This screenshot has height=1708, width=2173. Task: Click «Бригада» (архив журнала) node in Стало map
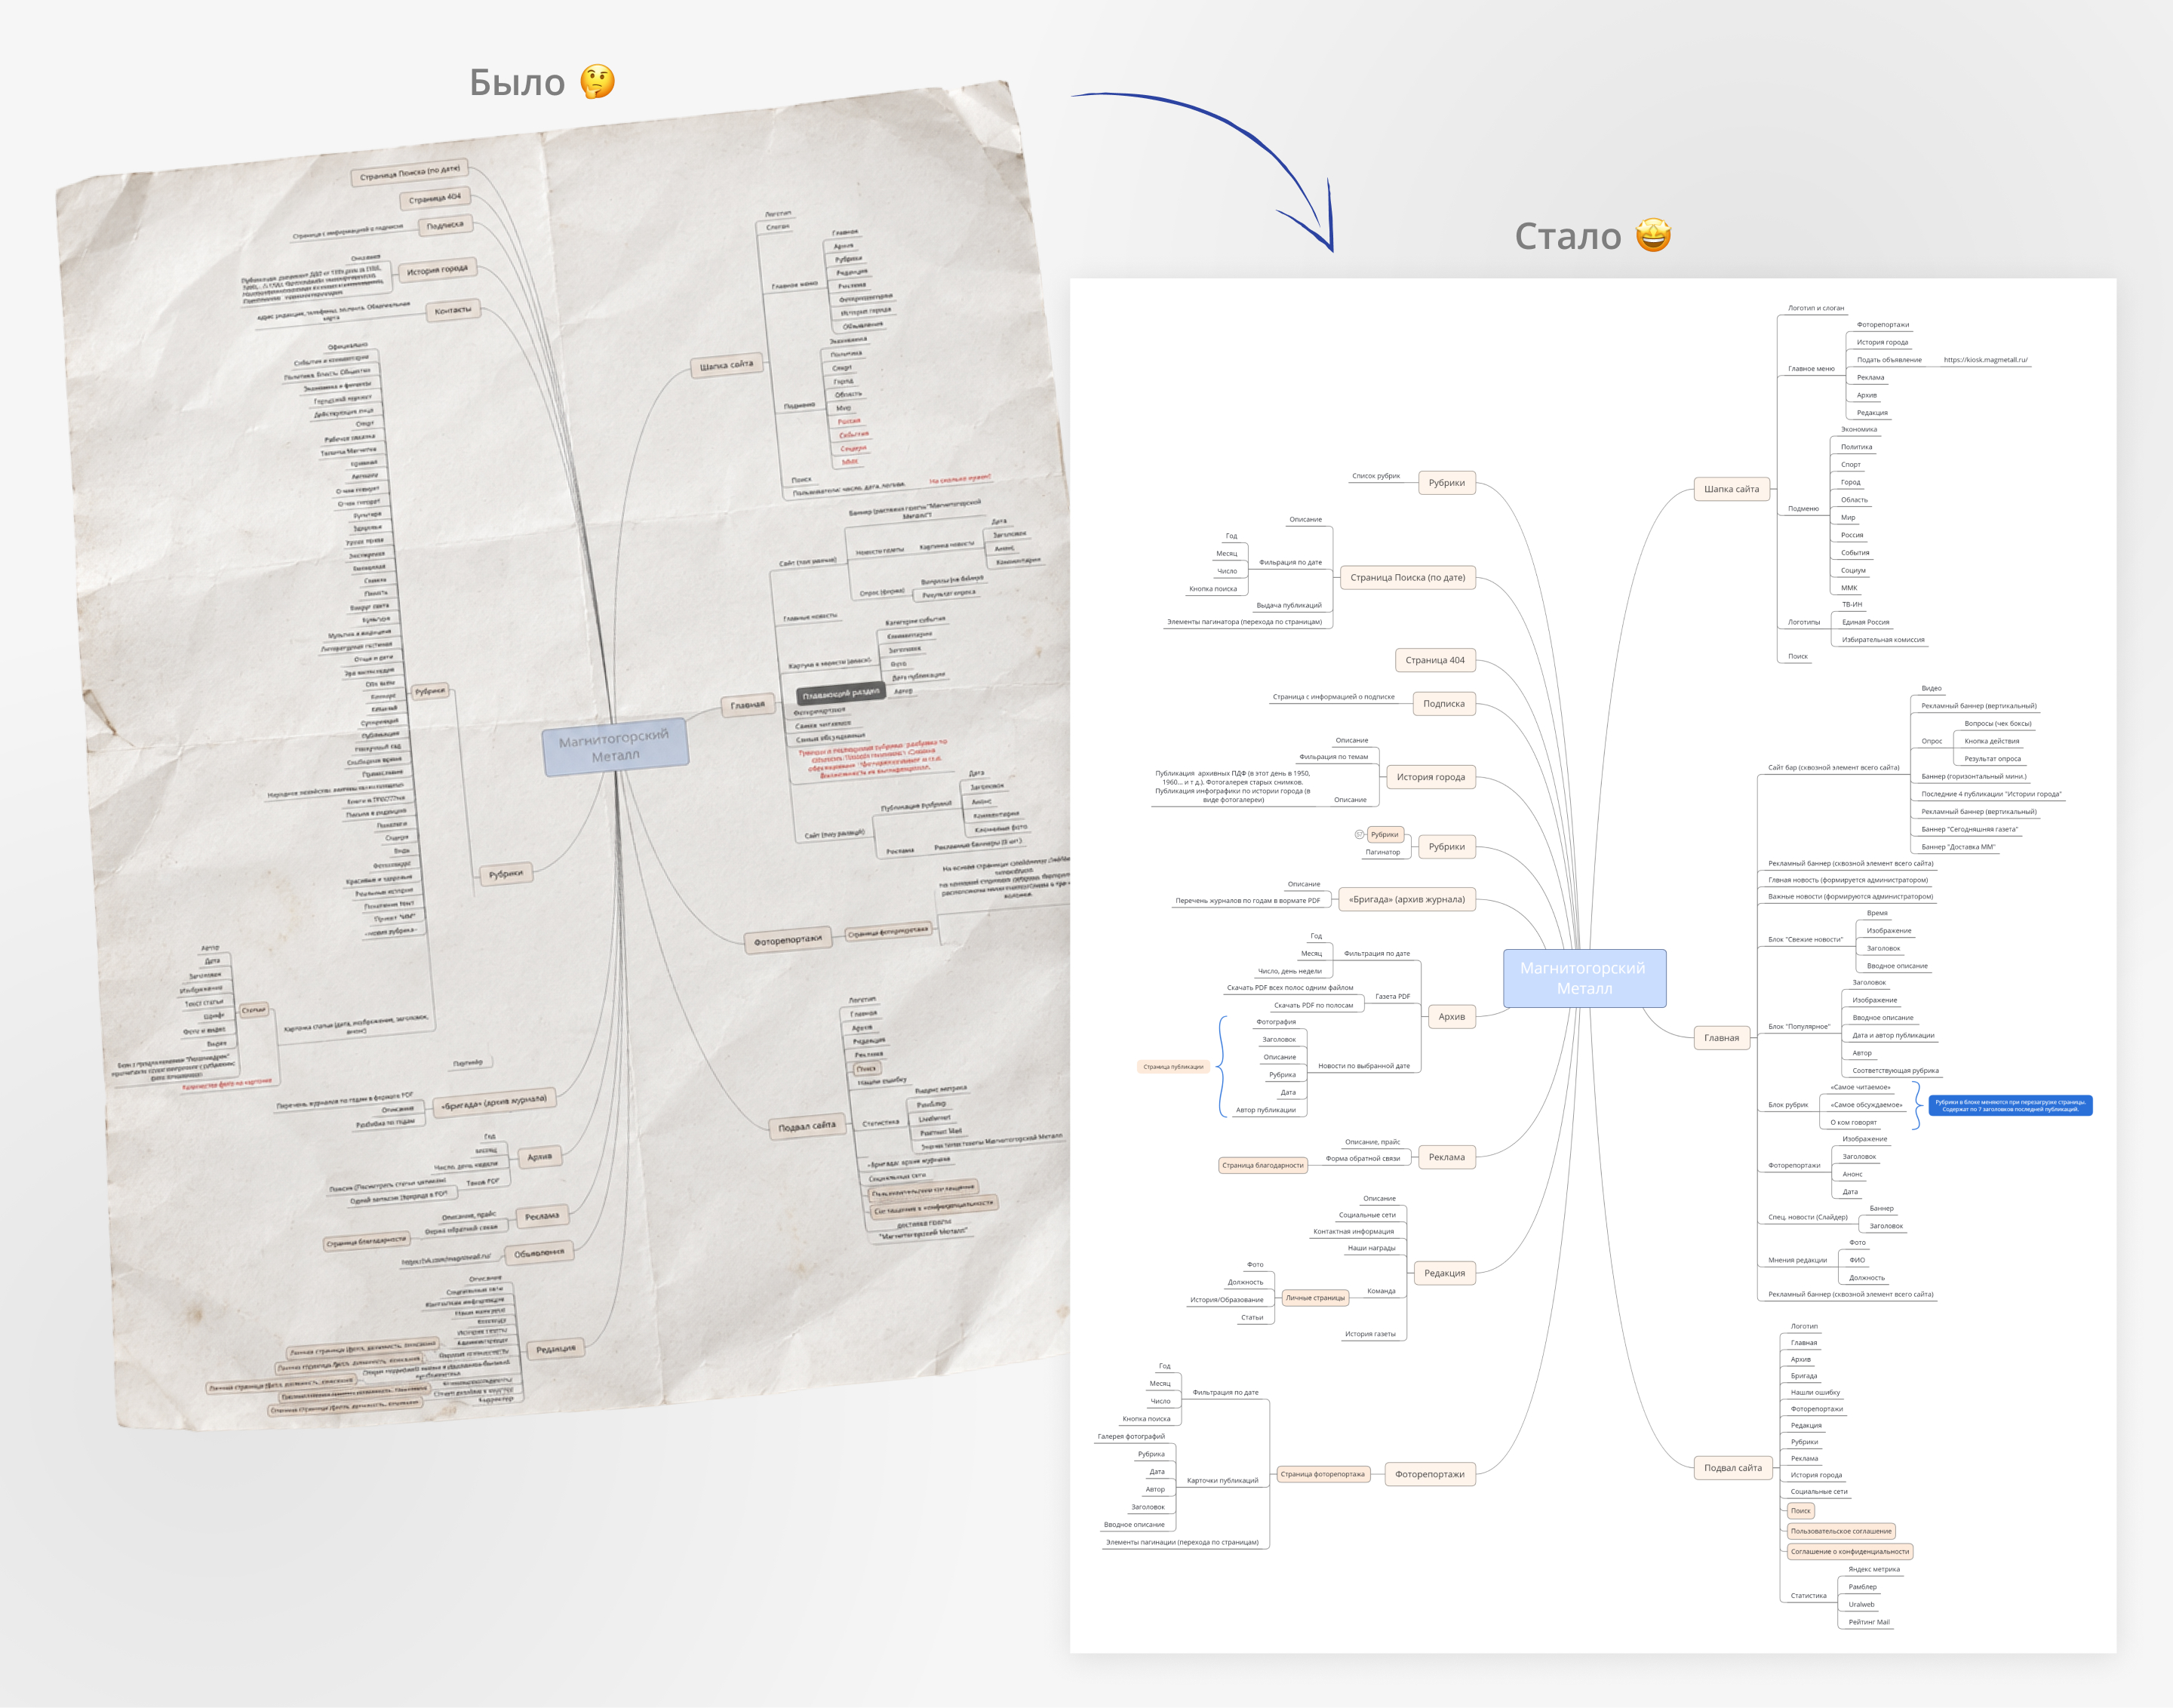coord(1406,899)
